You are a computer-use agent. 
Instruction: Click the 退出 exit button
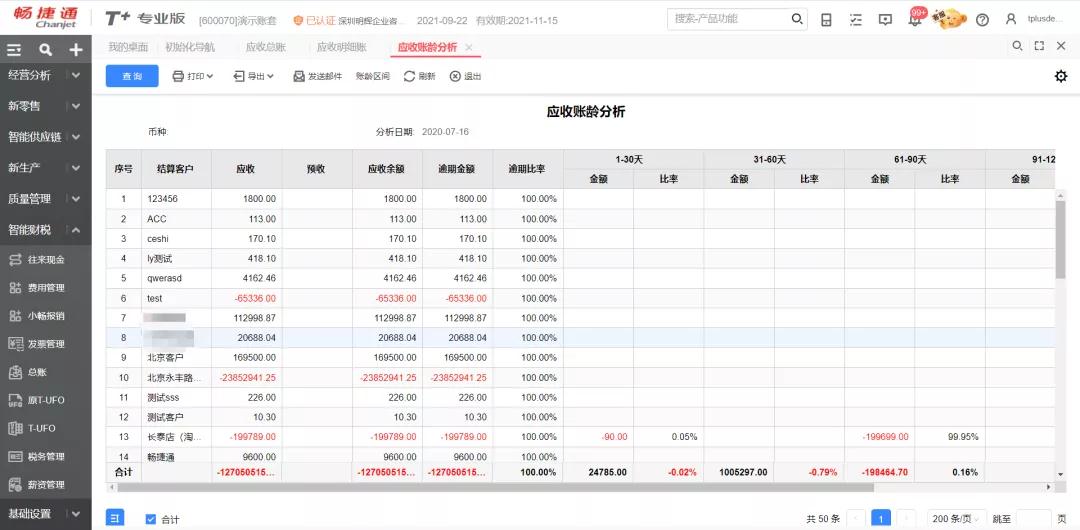click(466, 77)
